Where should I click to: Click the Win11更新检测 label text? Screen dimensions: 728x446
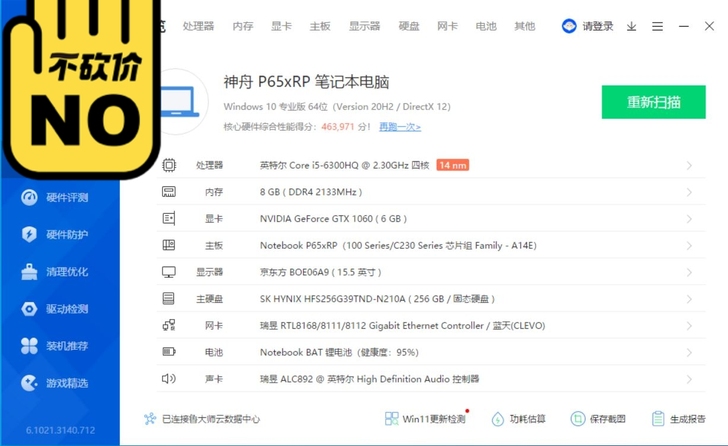(x=434, y=419)
